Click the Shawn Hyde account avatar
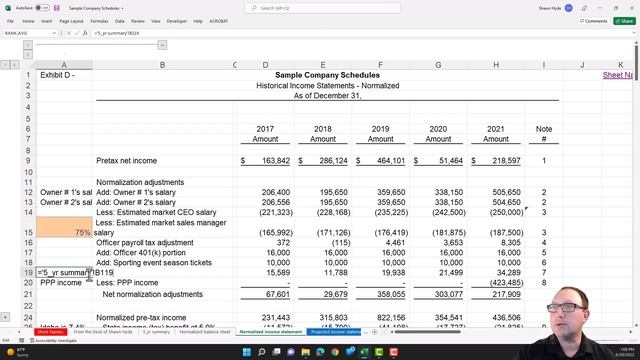This screenshot has height=360, width=640. pyautogui.click(x=569, y=8)
